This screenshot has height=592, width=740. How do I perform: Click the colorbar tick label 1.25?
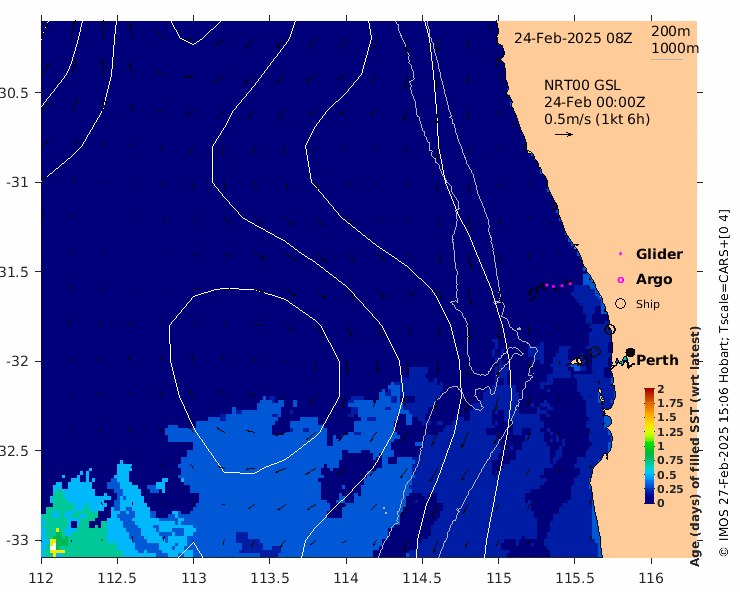tap(670, 432)
